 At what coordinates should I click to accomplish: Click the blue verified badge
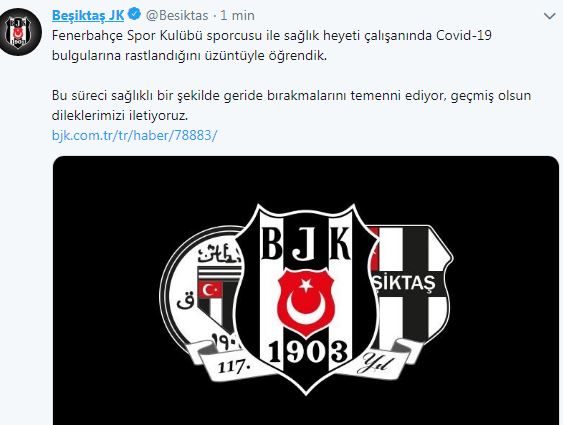point(135,14)
